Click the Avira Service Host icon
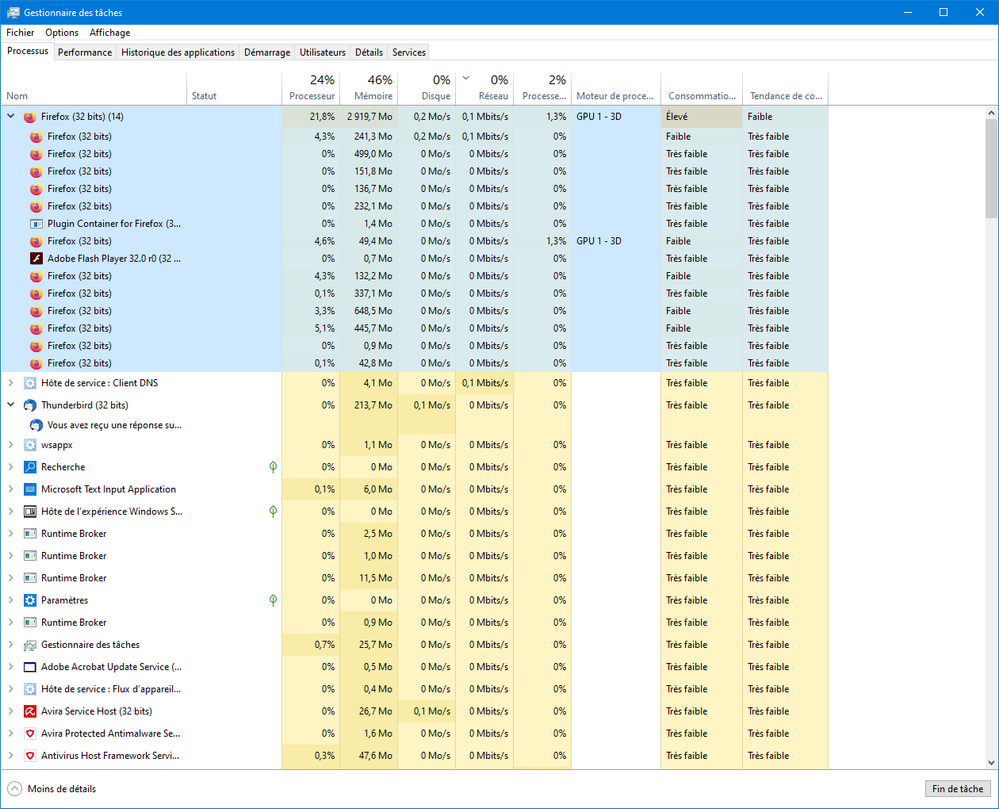The width and height of the screenshot is (999, 809). pyautogui.click(x=30, y=711)
